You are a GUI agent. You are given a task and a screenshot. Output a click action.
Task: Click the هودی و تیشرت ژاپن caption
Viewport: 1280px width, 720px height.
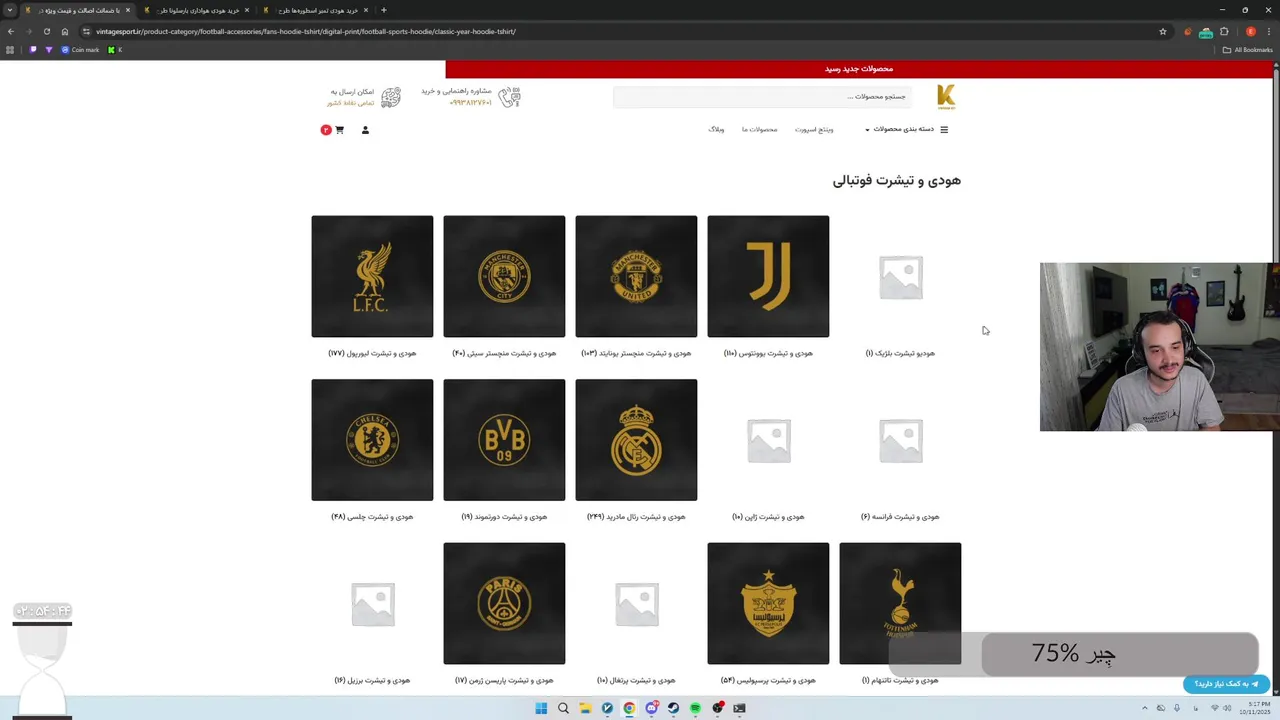coord(768,517)
